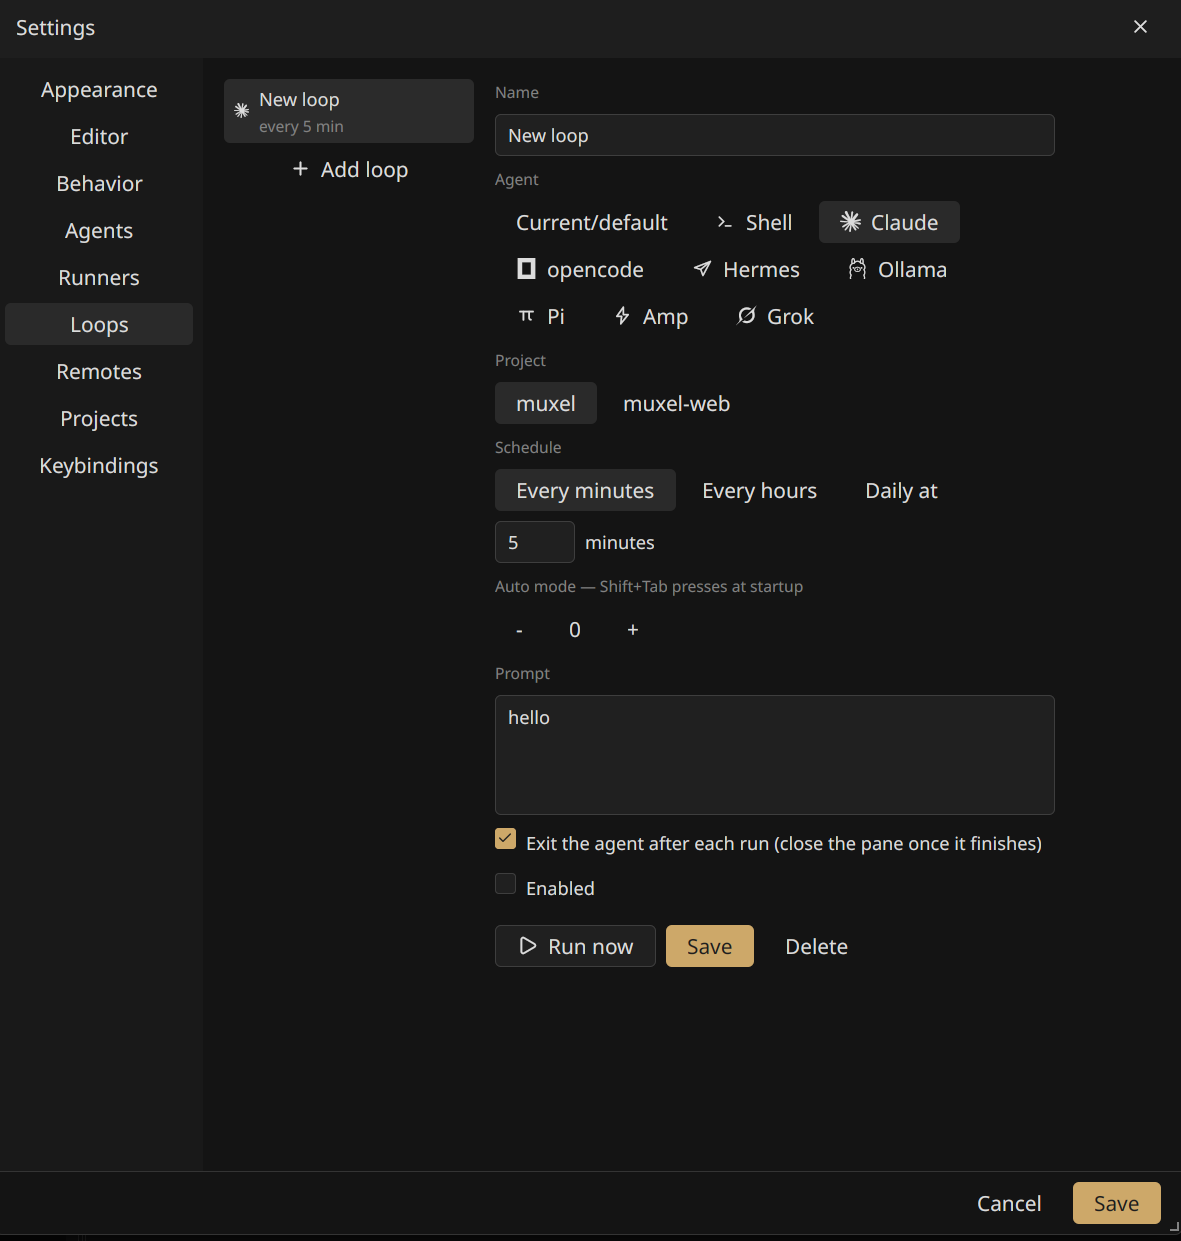Increase Auto mode Shift+Tab presses with the plus
Image resolution: width=1181 pixels, height=1241 pixels.
tap(632, 629)
